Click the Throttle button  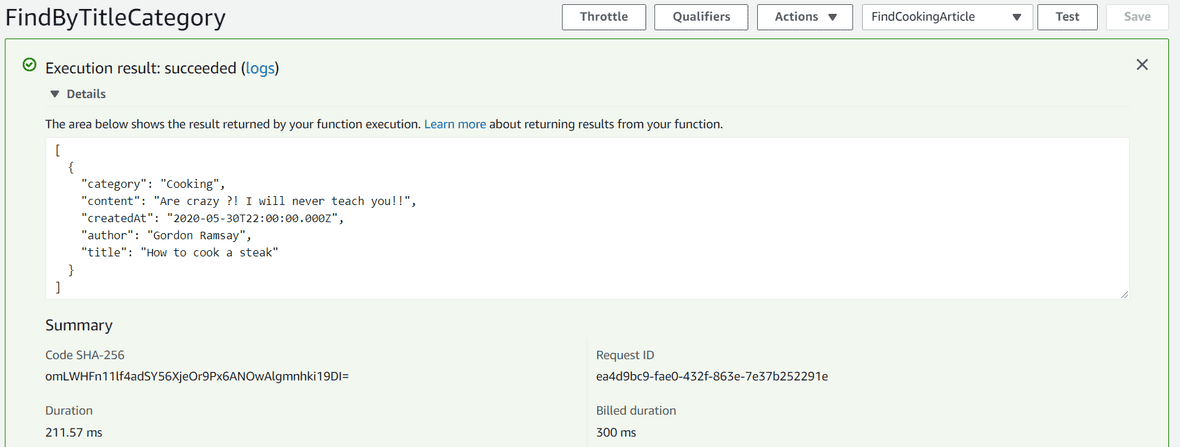click(x=604, y=17)
